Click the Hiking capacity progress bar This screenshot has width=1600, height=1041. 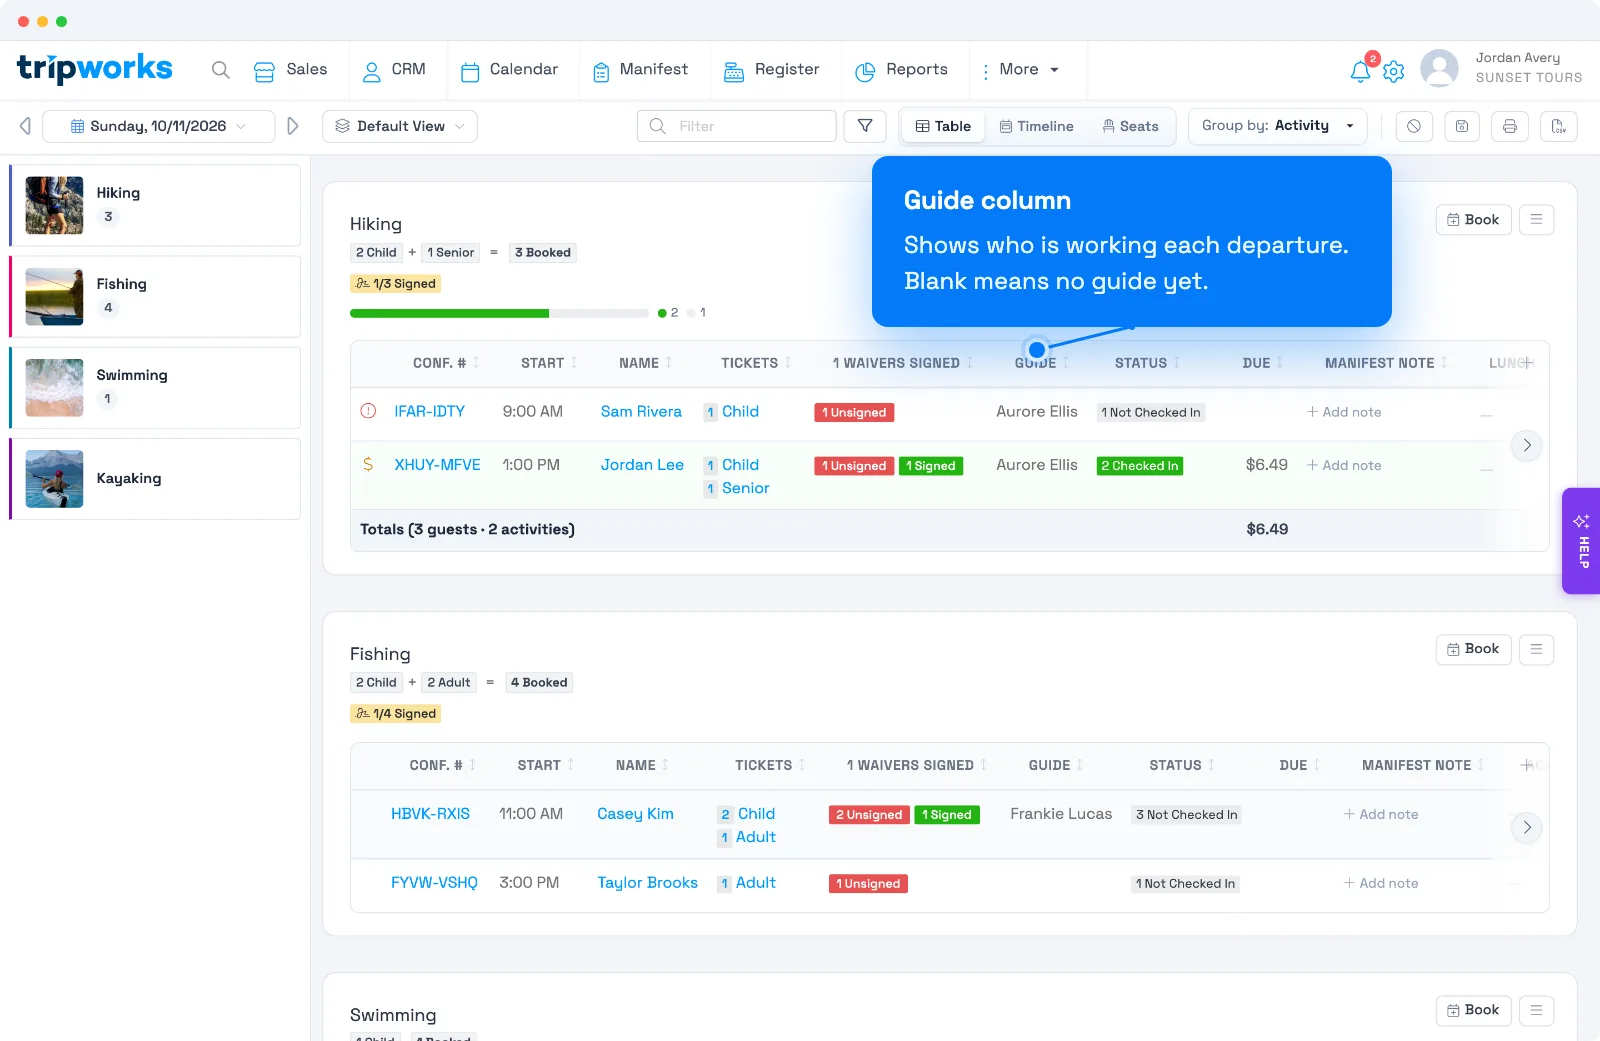[499, 313]
